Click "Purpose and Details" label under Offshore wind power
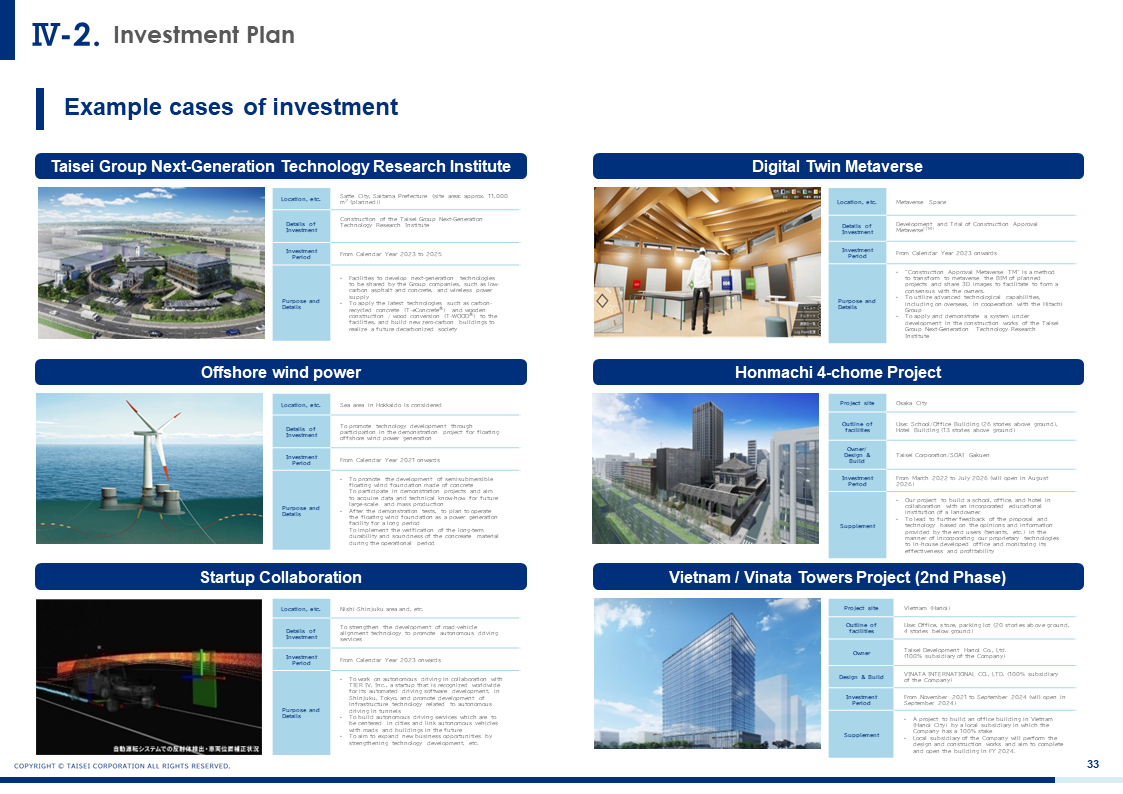This screenshot has height=794, width=1123. point(301,511)
